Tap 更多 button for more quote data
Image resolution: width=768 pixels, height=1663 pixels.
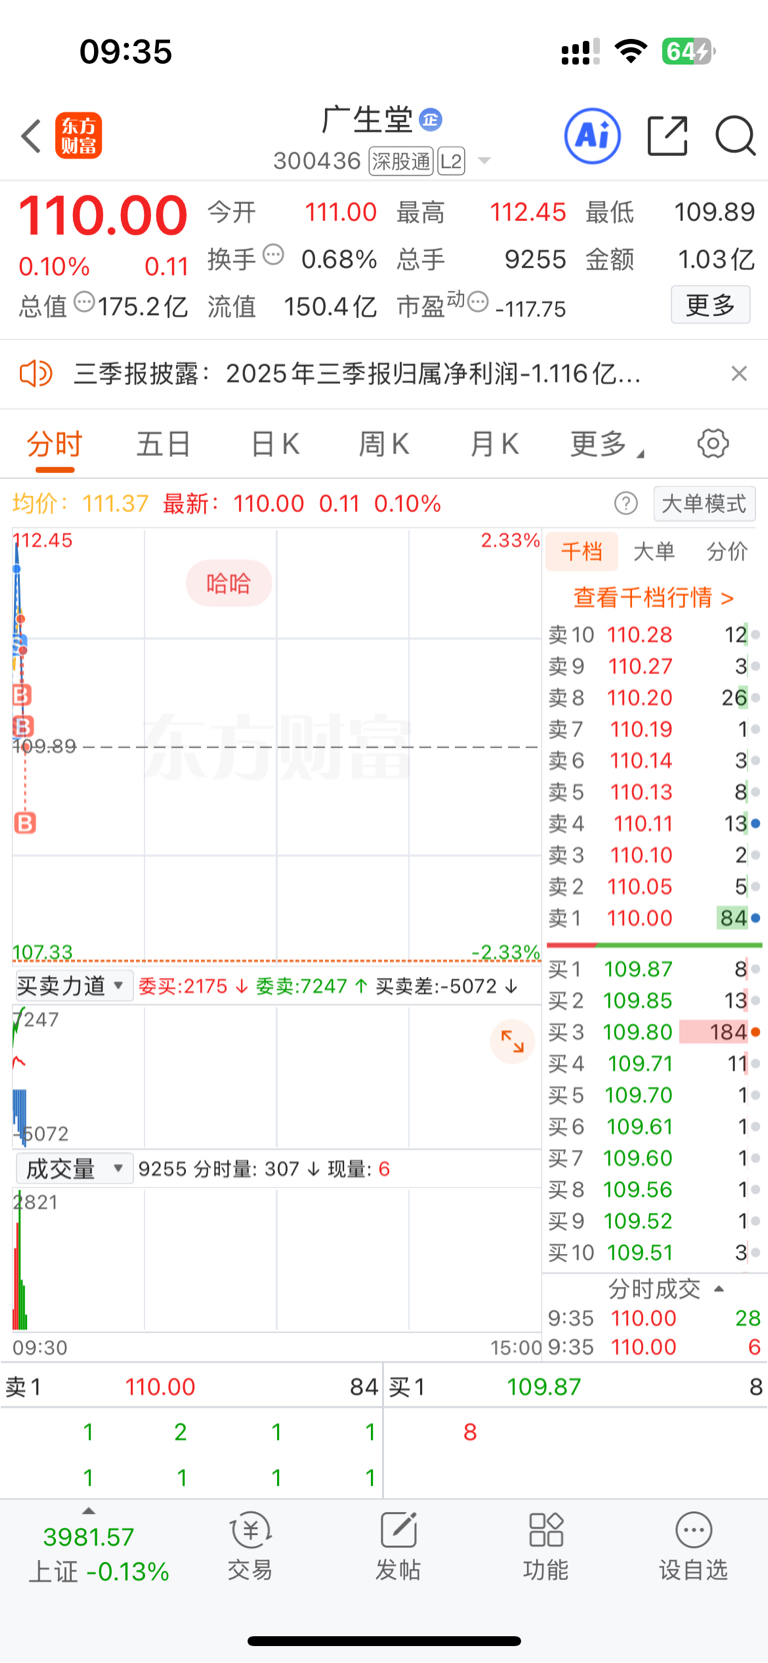[710, 305]
